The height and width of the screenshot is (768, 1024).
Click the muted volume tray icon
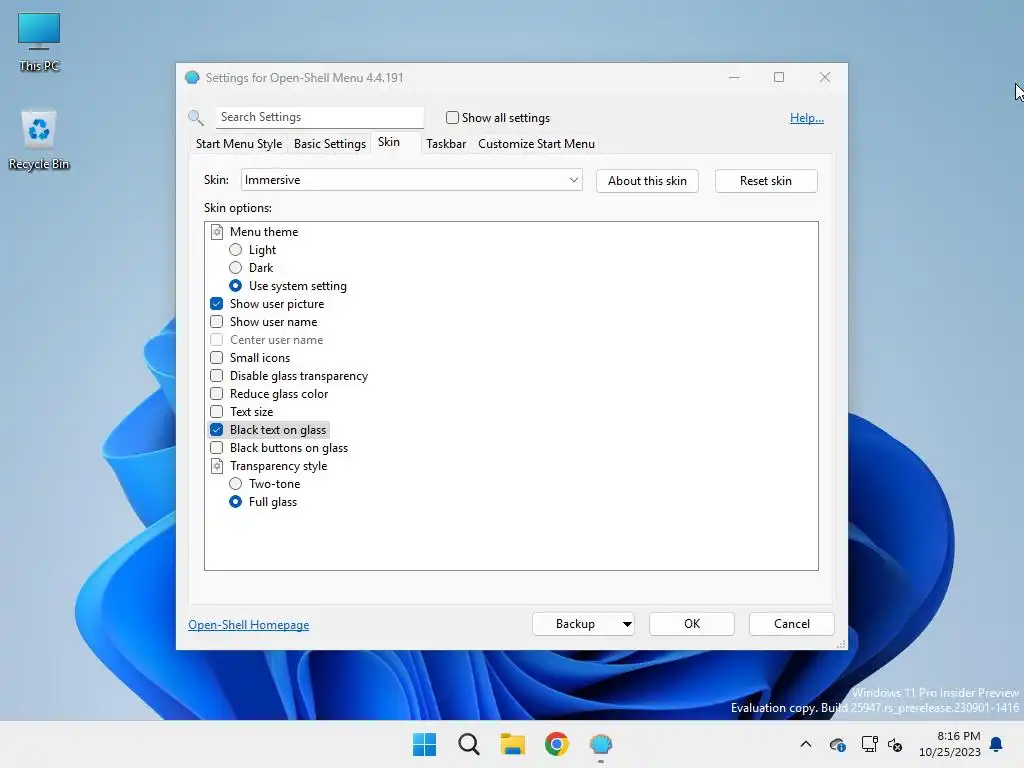(895, 744)
